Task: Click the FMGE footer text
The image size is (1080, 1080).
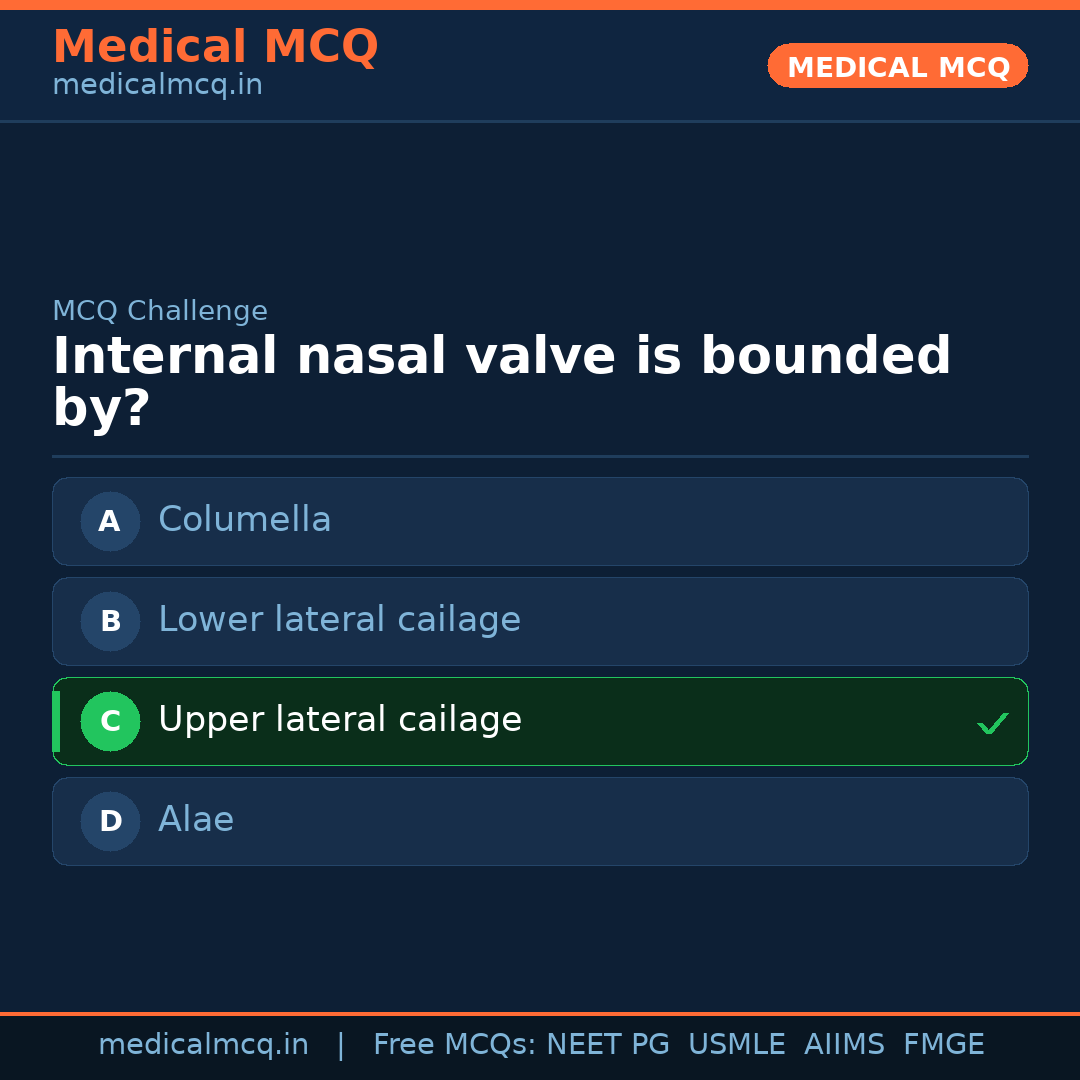Action: 943,1045
